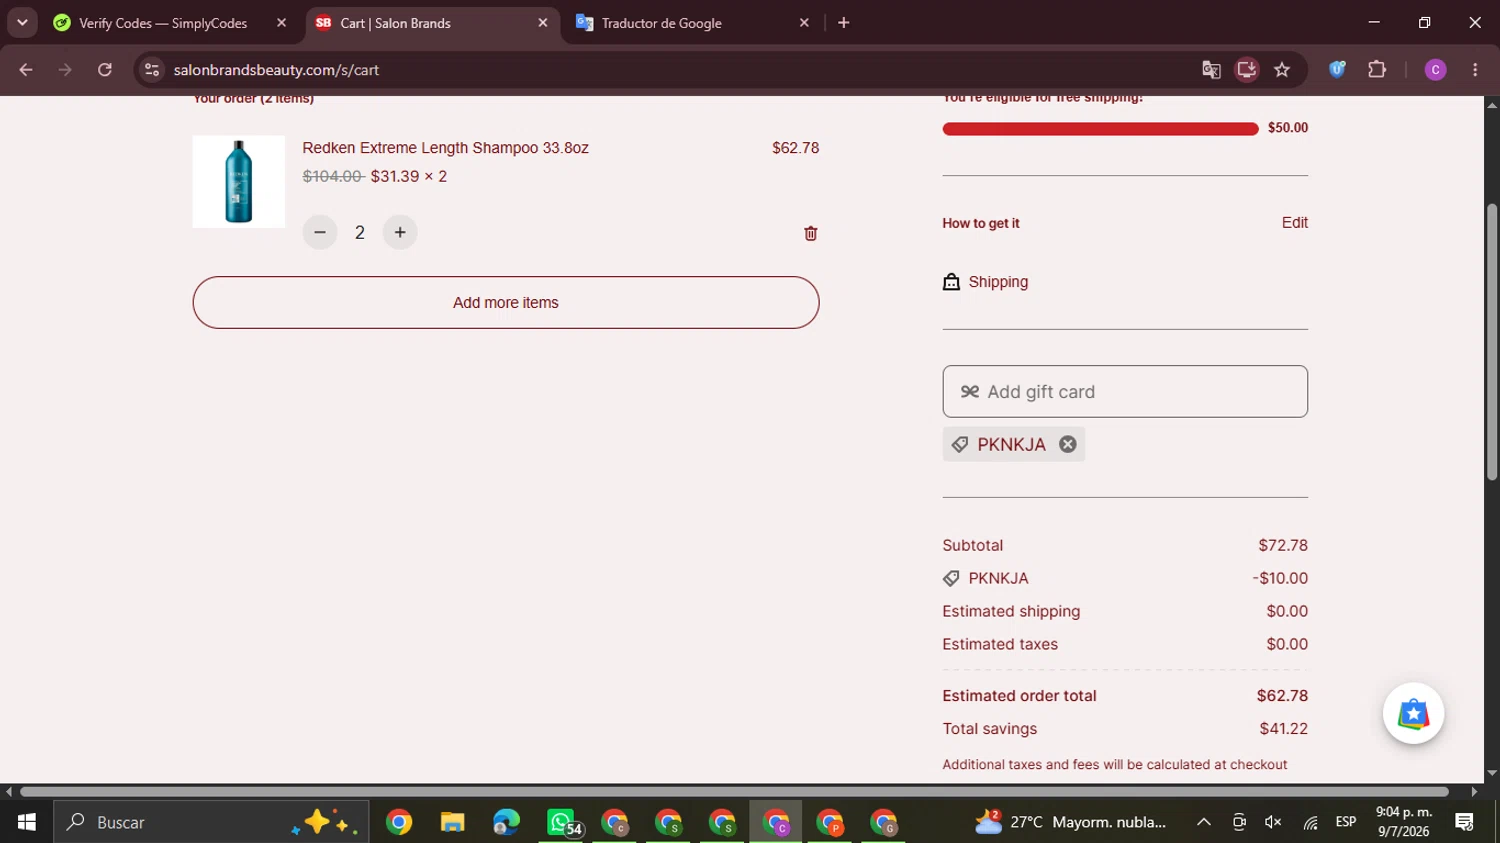Open clock and calendar at 9:04 p. m.
Screen dimensions: 1500x843
tap(1404, 822)
